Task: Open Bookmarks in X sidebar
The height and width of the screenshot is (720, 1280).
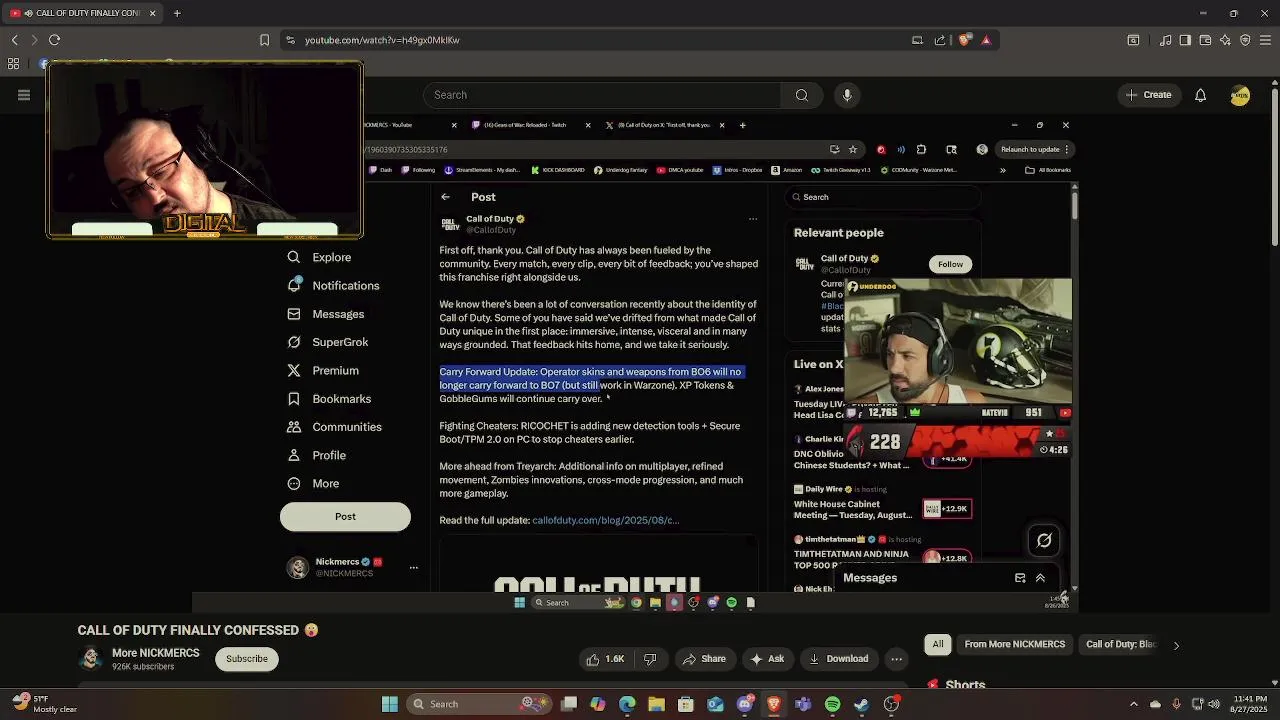Action: pos(330,399)
